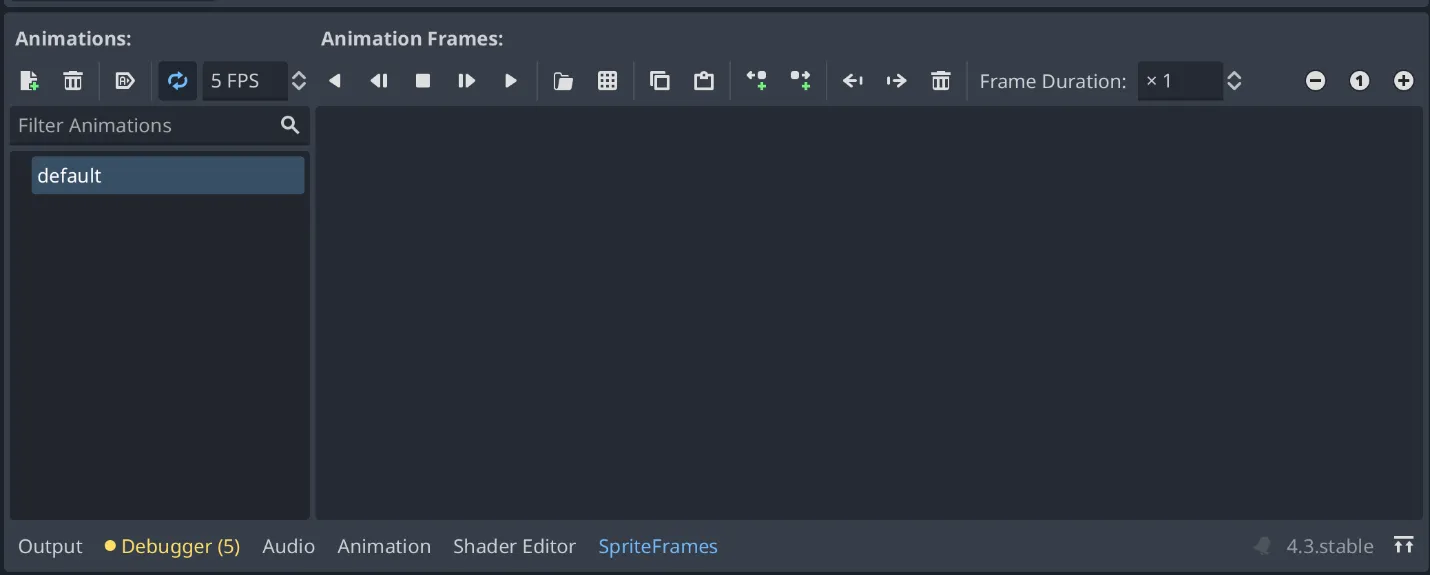
Task: Switch to the Shader Editor tab
Action: [x=514, y=546]
